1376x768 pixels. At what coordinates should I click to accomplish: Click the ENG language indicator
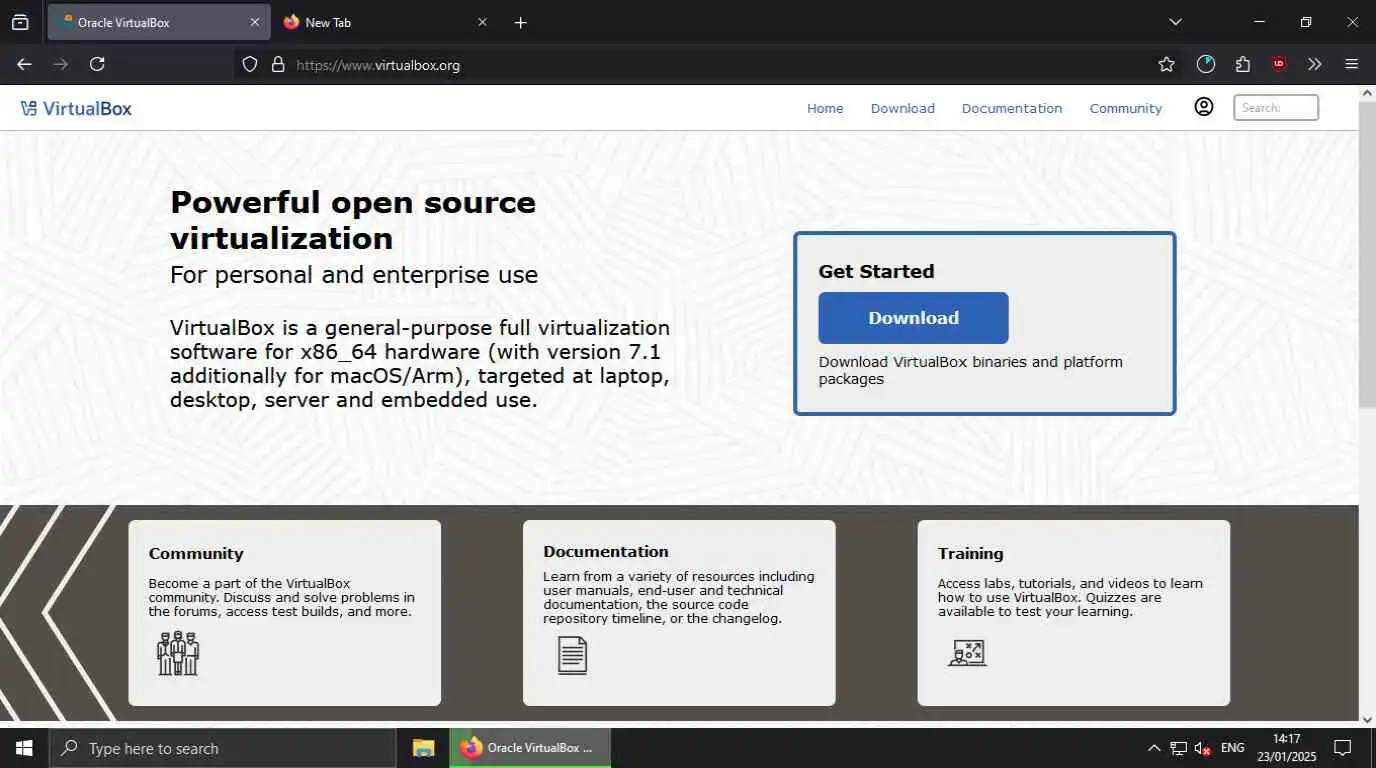click(1233, 748)
